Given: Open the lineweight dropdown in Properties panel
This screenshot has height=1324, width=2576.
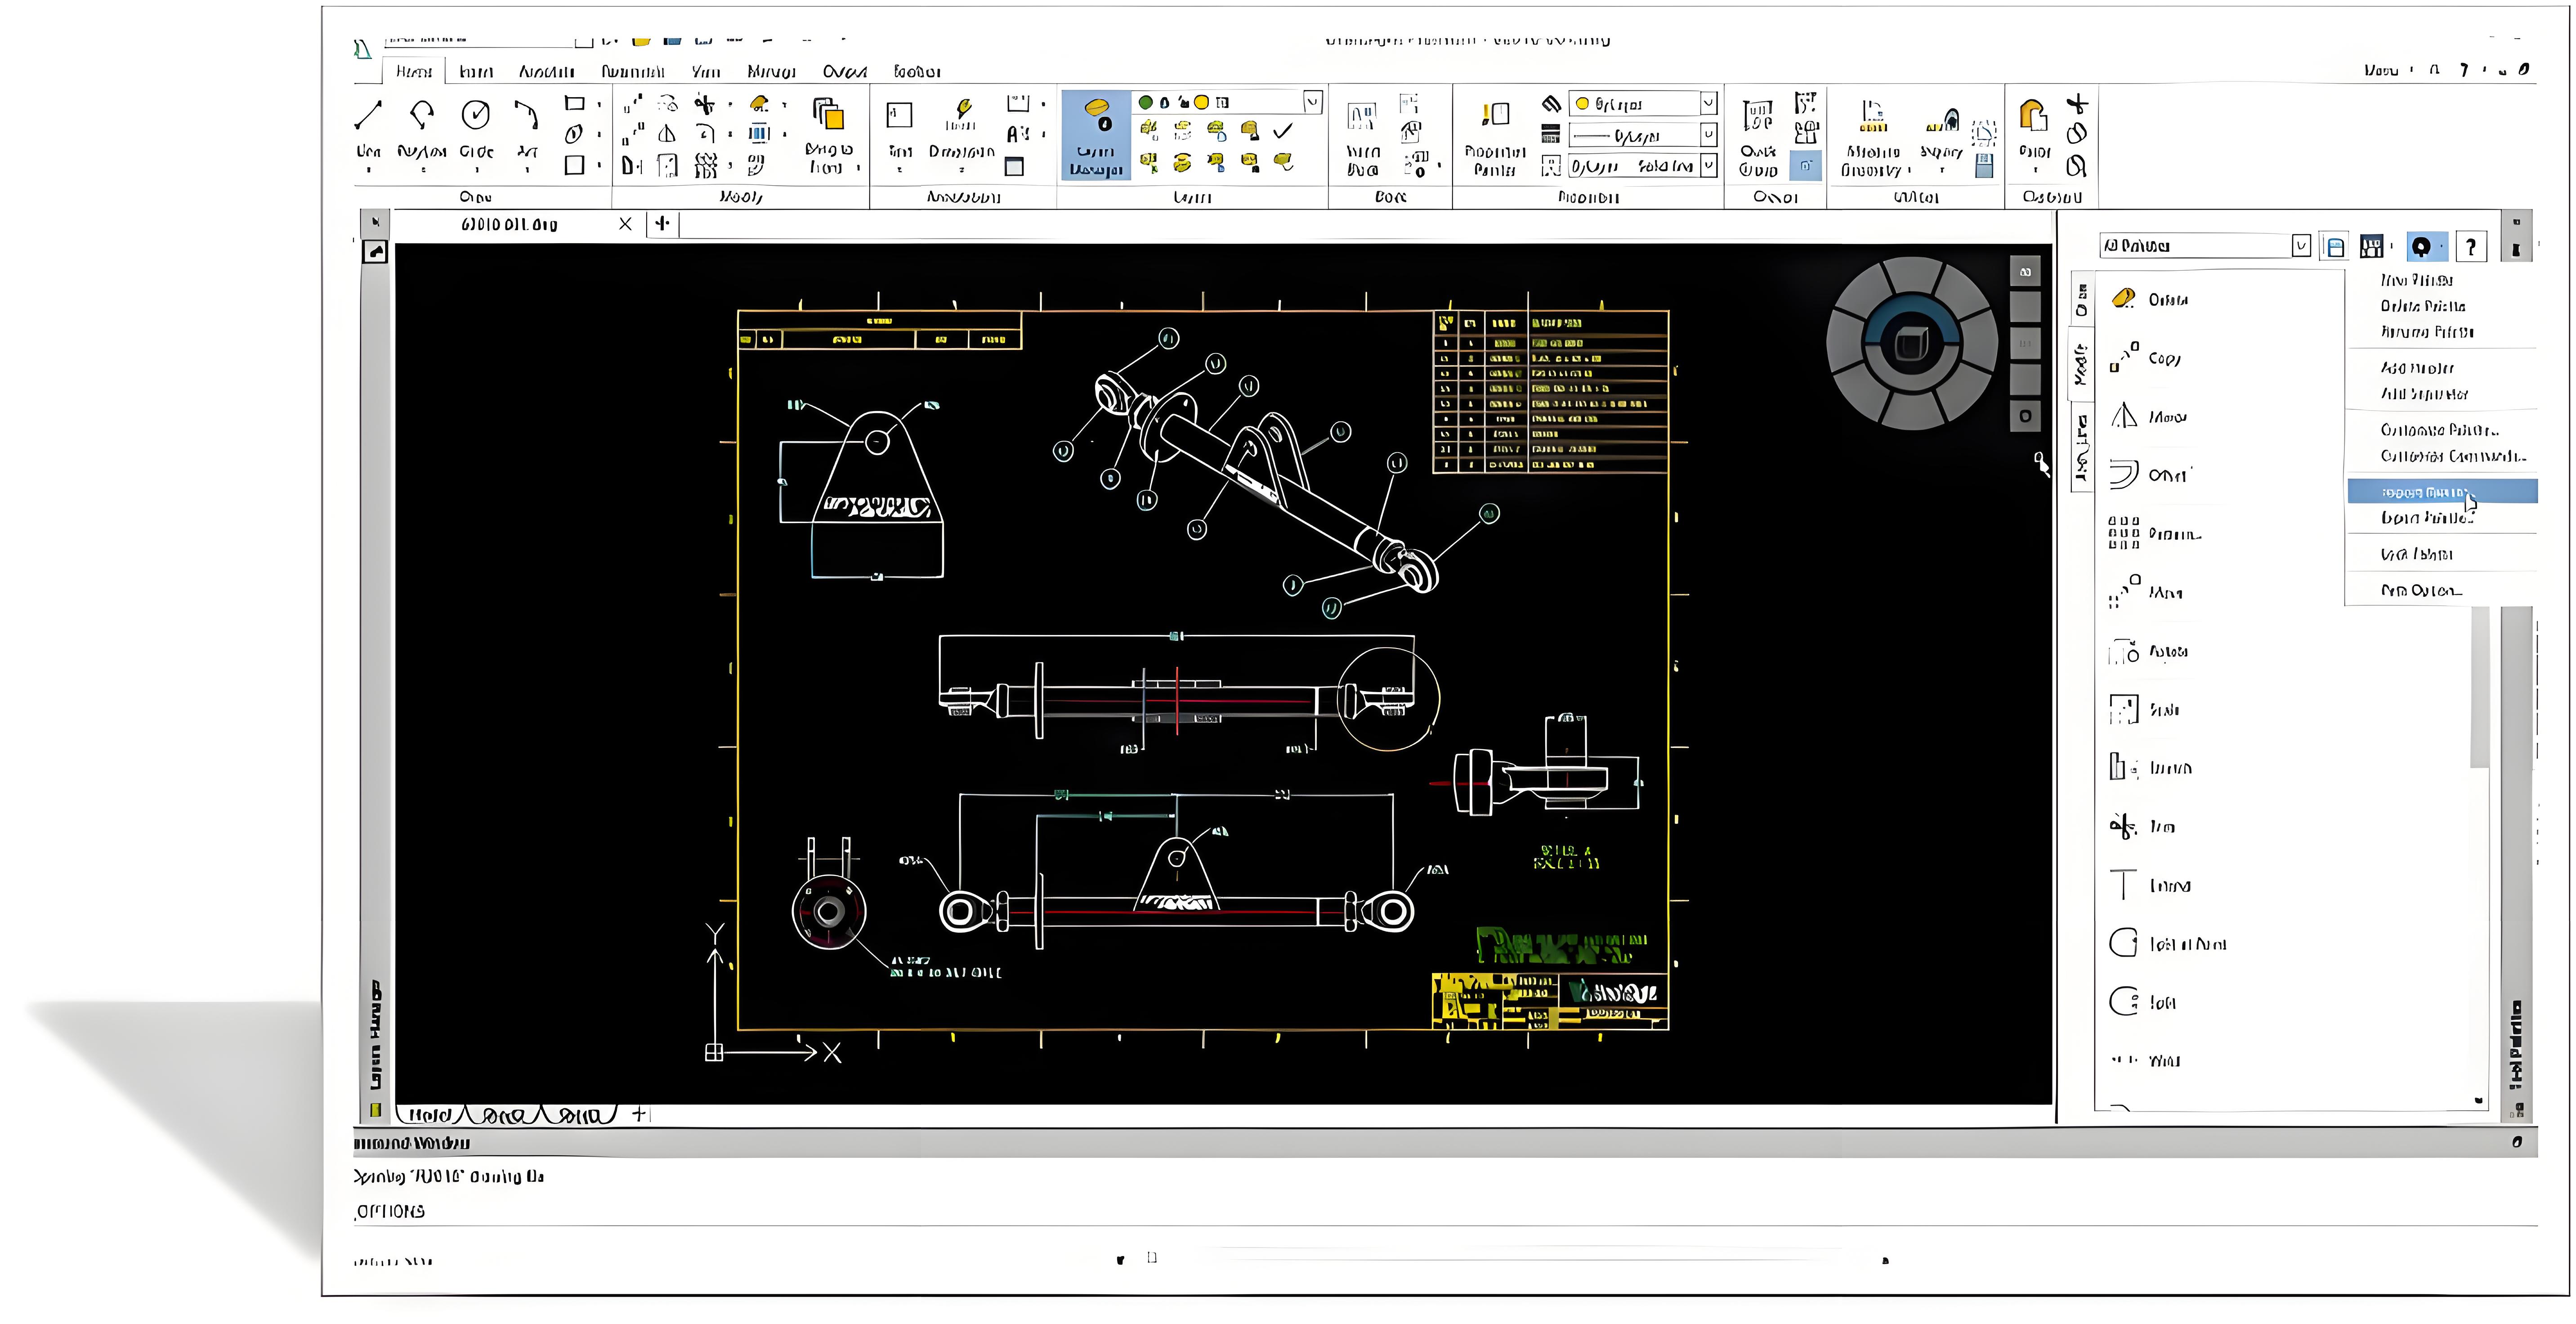Looking at the screenshot, I should click(x=1643, y=135).
